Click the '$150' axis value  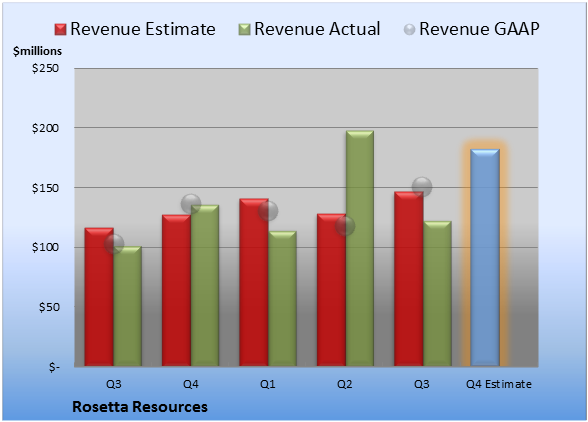[45, 188]
